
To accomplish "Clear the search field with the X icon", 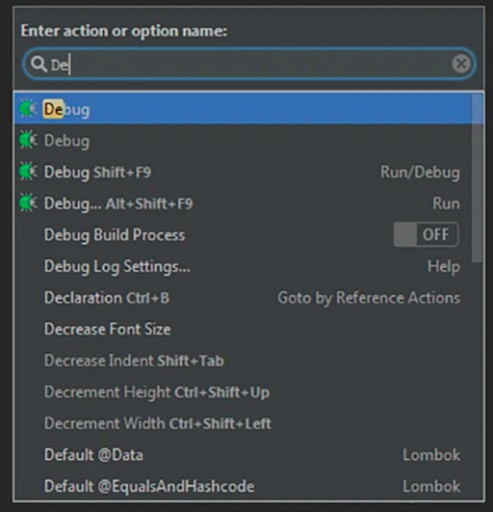I will (461, 64).
